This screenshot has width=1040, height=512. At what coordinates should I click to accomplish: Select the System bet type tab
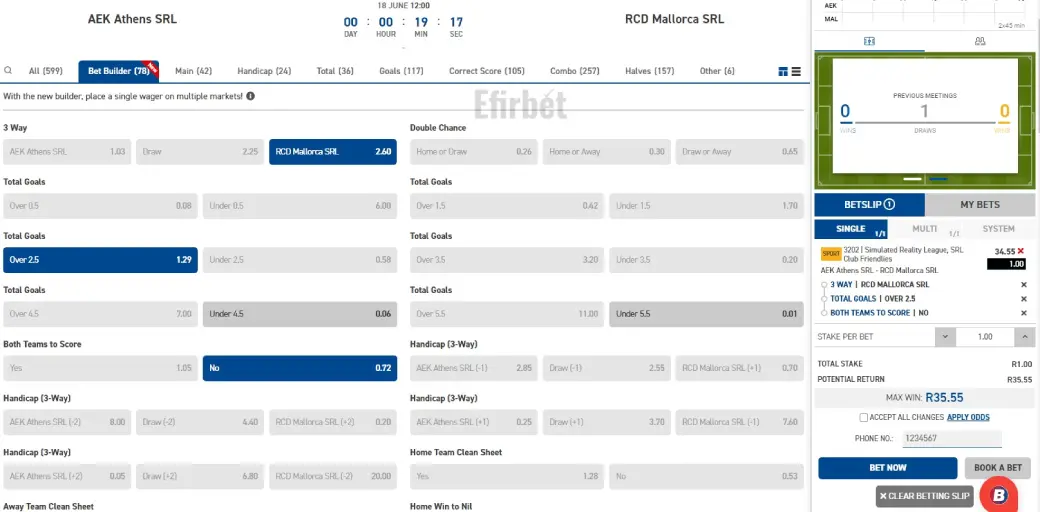point(998,229)
